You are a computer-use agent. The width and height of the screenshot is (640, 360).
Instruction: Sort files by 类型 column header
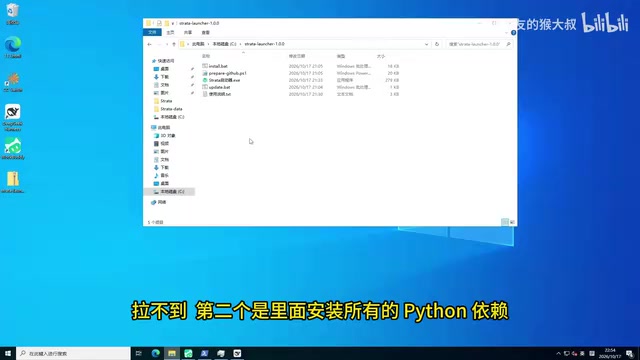click(x=341, y=56)
